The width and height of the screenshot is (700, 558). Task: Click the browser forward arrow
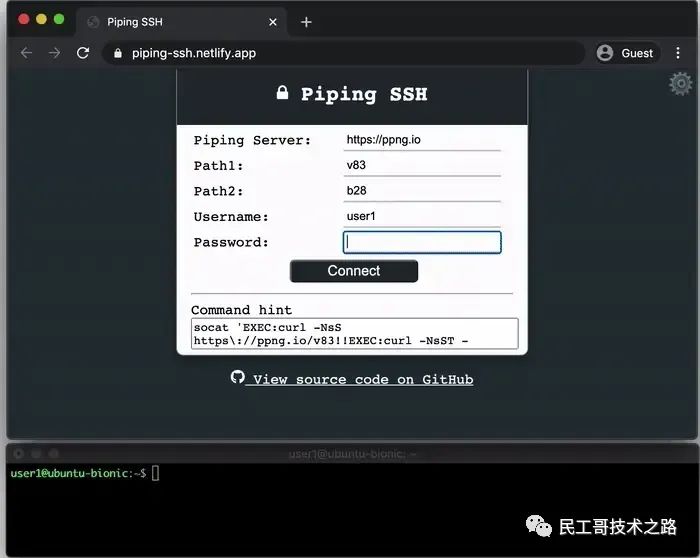(54, 53)
